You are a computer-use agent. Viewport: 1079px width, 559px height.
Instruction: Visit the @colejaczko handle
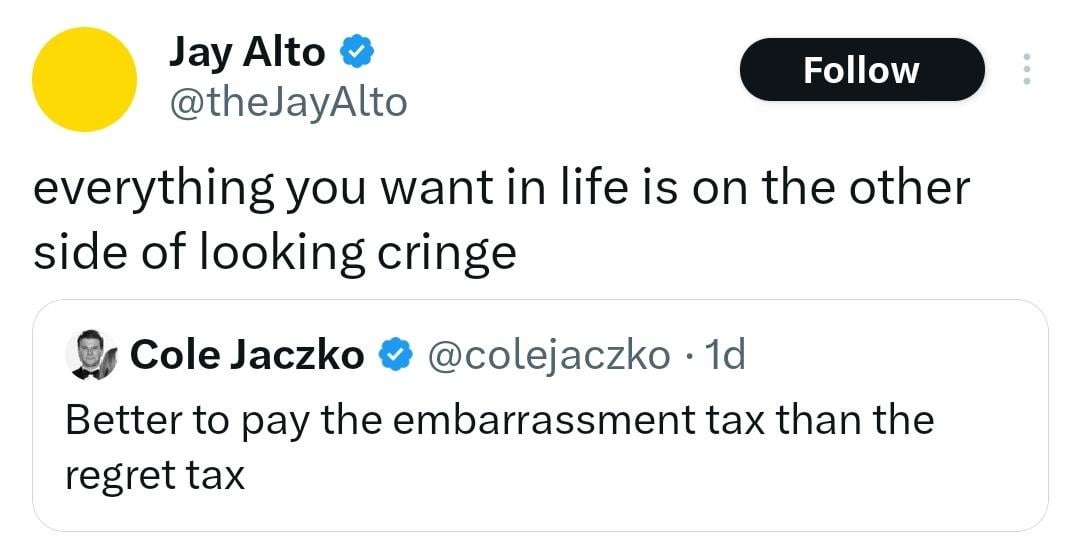point(549,354)
